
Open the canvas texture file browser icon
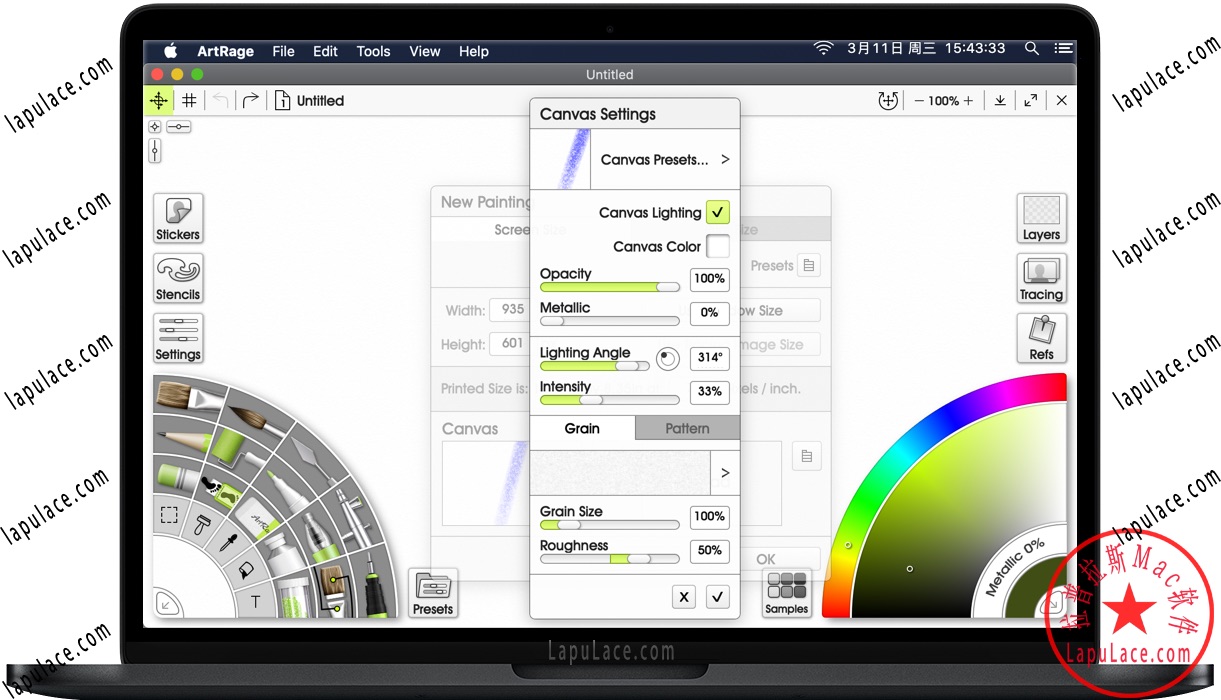coord(807,456)
